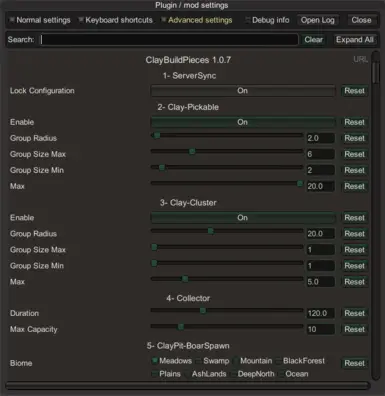
Task: Reset Clay-Cluster Group Size Max
Action: click(354, 250)
